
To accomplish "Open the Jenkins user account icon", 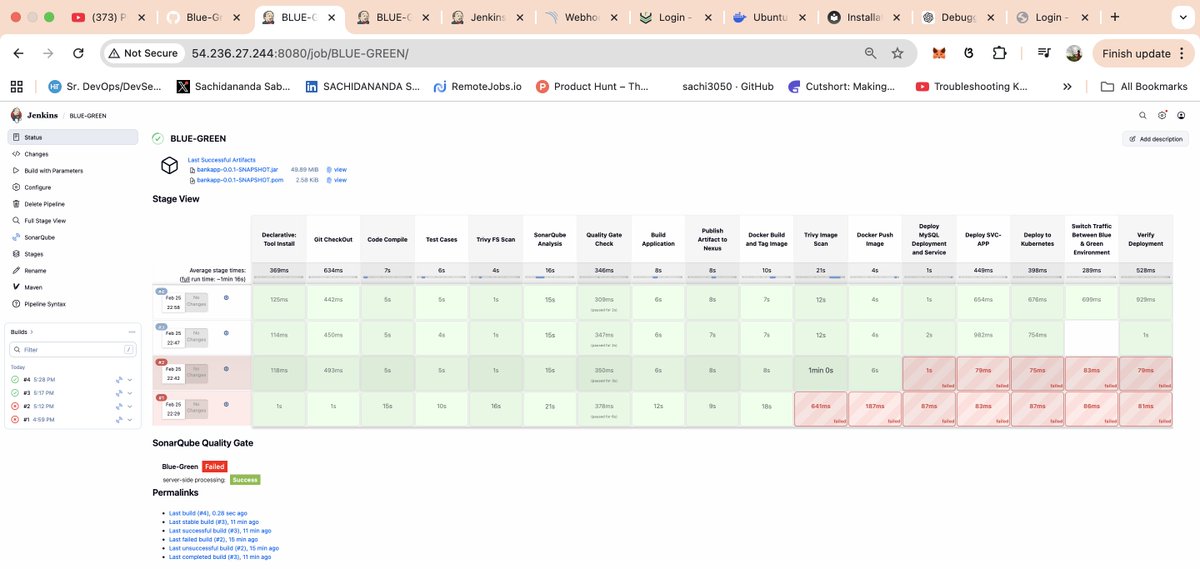I will point(1181,115).
